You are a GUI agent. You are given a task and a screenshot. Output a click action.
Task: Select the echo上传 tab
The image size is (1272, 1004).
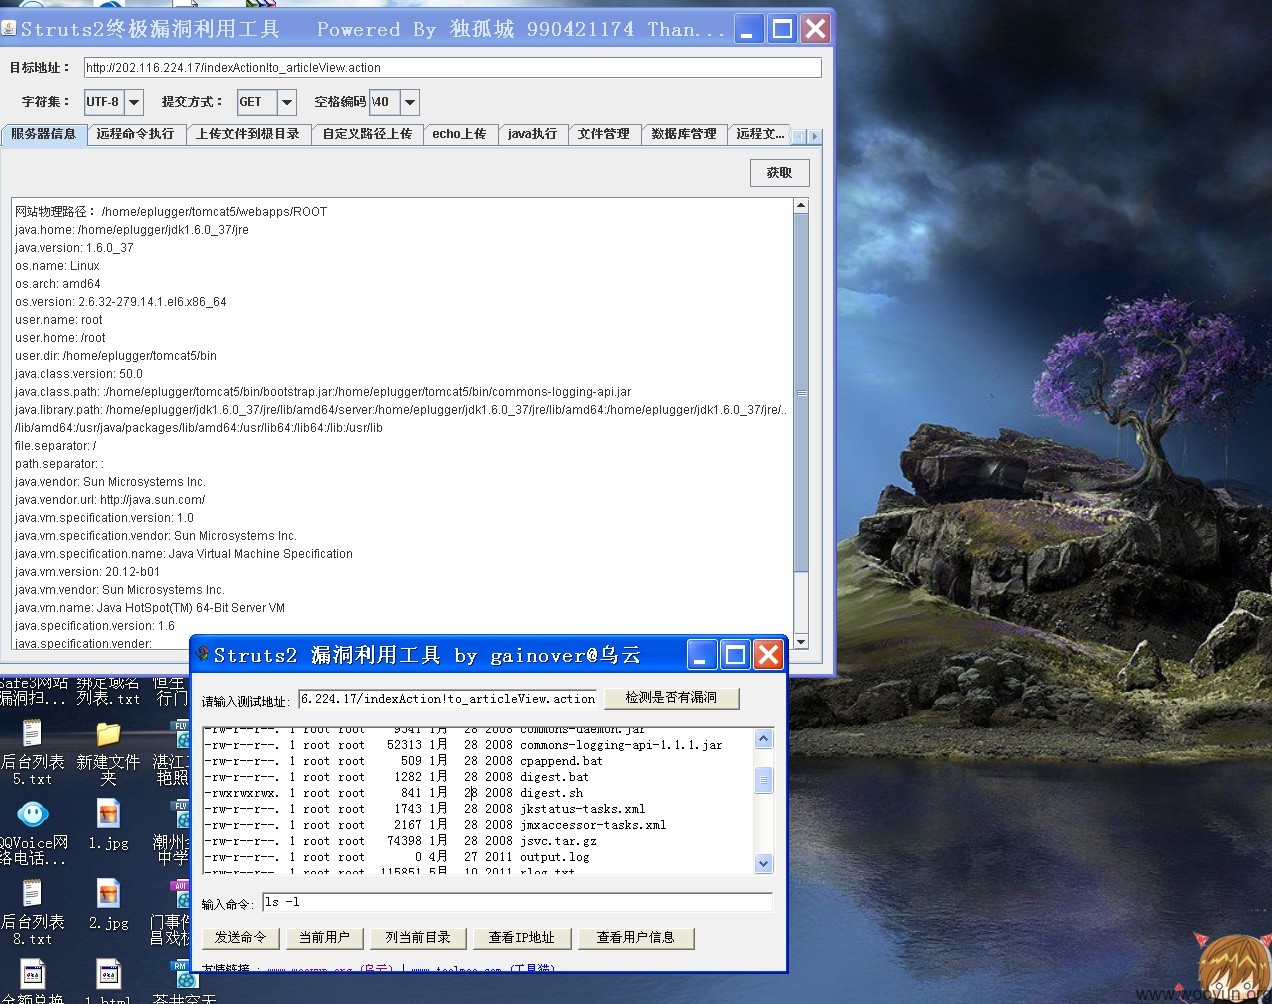point(459,134)
